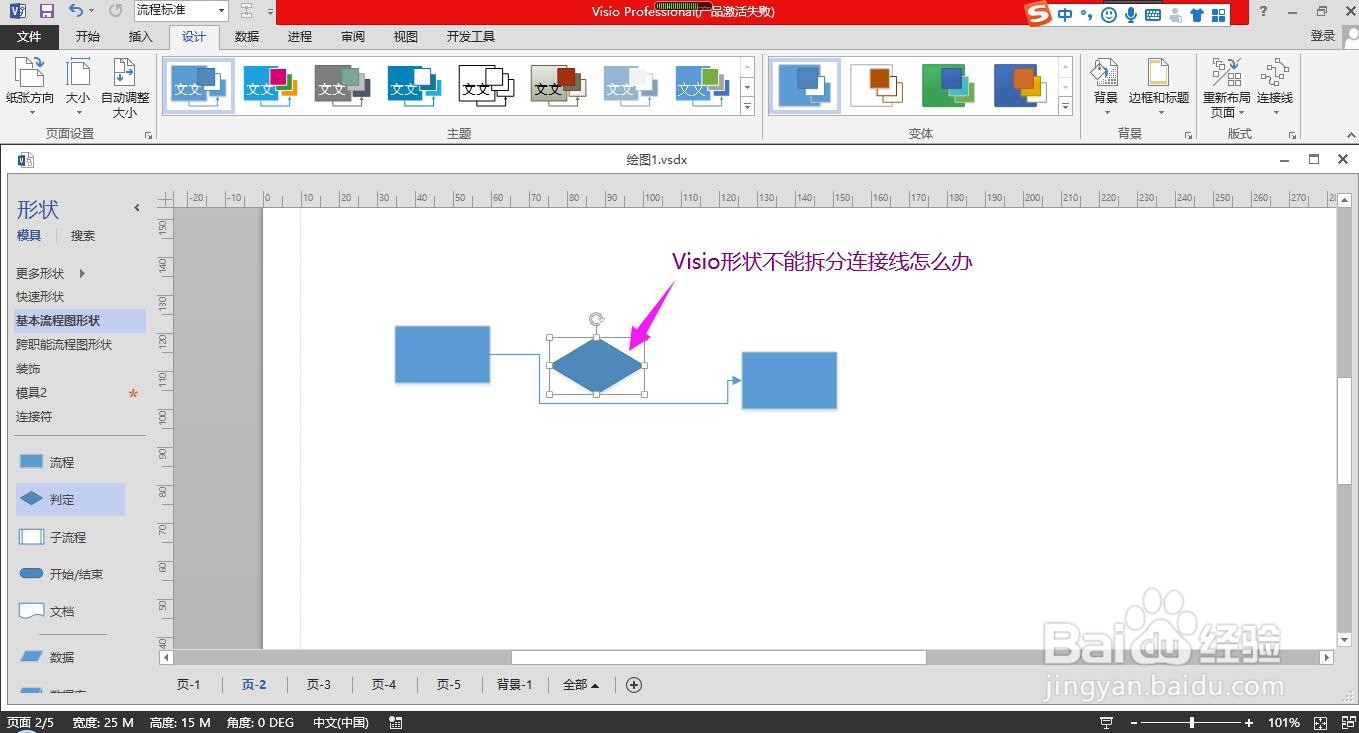Pick the 开始/结束 terminator shape
This screenshot has height=733, width=1359.
(62, 574)
